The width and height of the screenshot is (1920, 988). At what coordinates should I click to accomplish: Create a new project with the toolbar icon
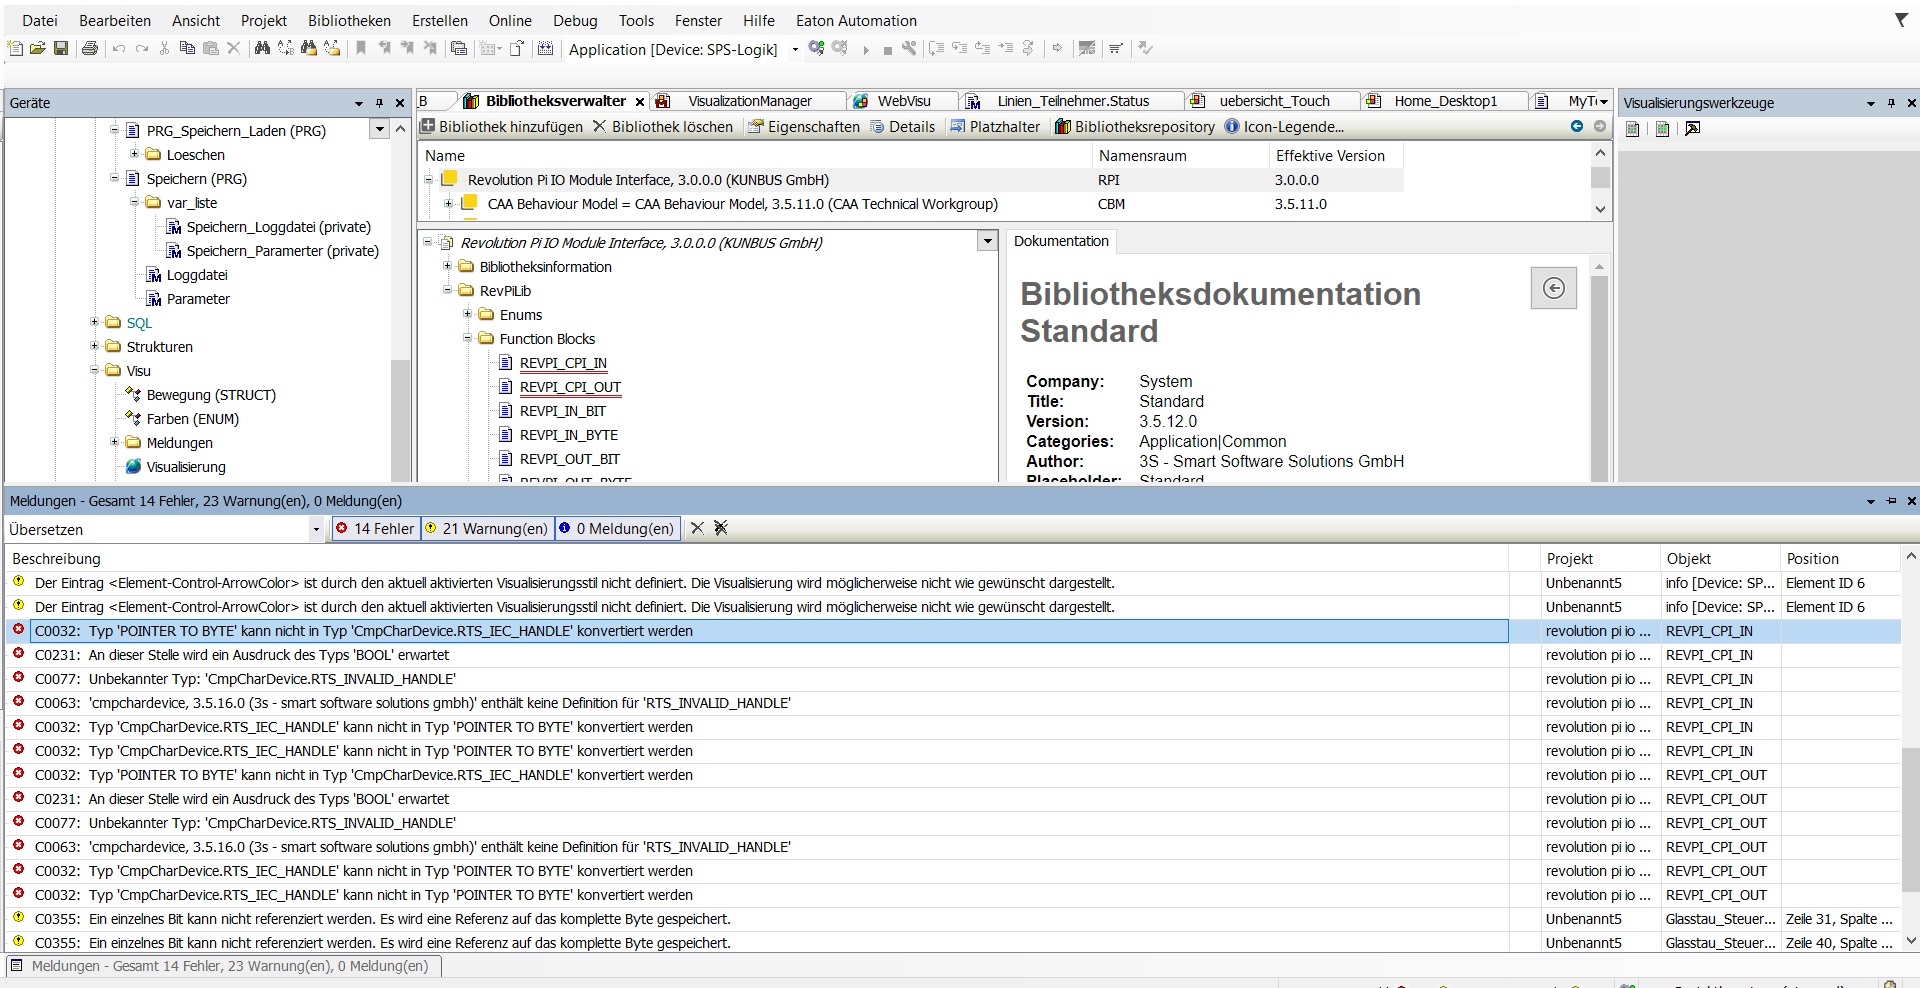coord(15,48)
